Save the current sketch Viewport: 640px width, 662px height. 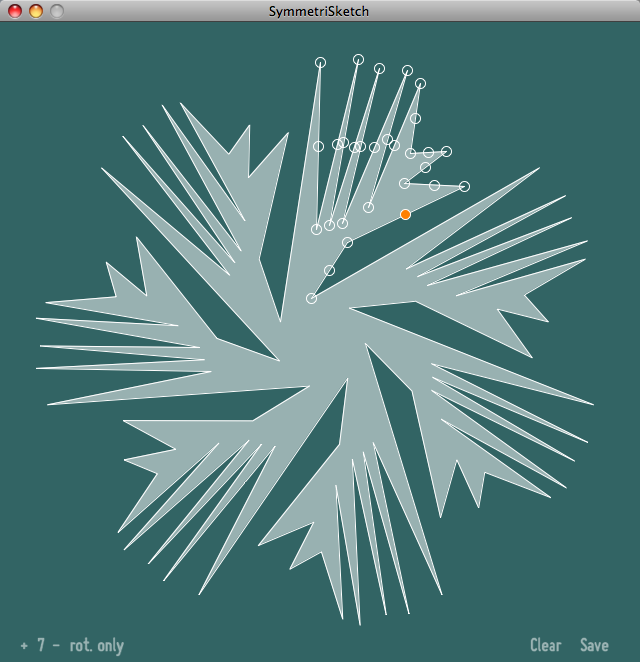(594, 646)
